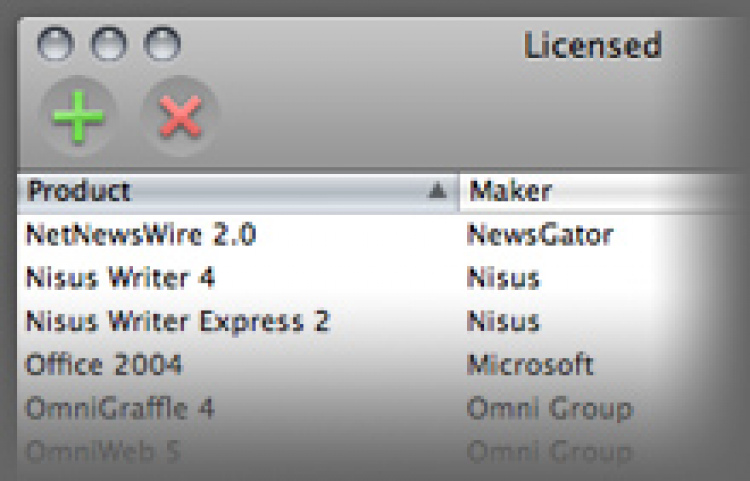Screen dimensions: 750x481
Task: Close the Licensed window
Action: [x=55, y=45]
